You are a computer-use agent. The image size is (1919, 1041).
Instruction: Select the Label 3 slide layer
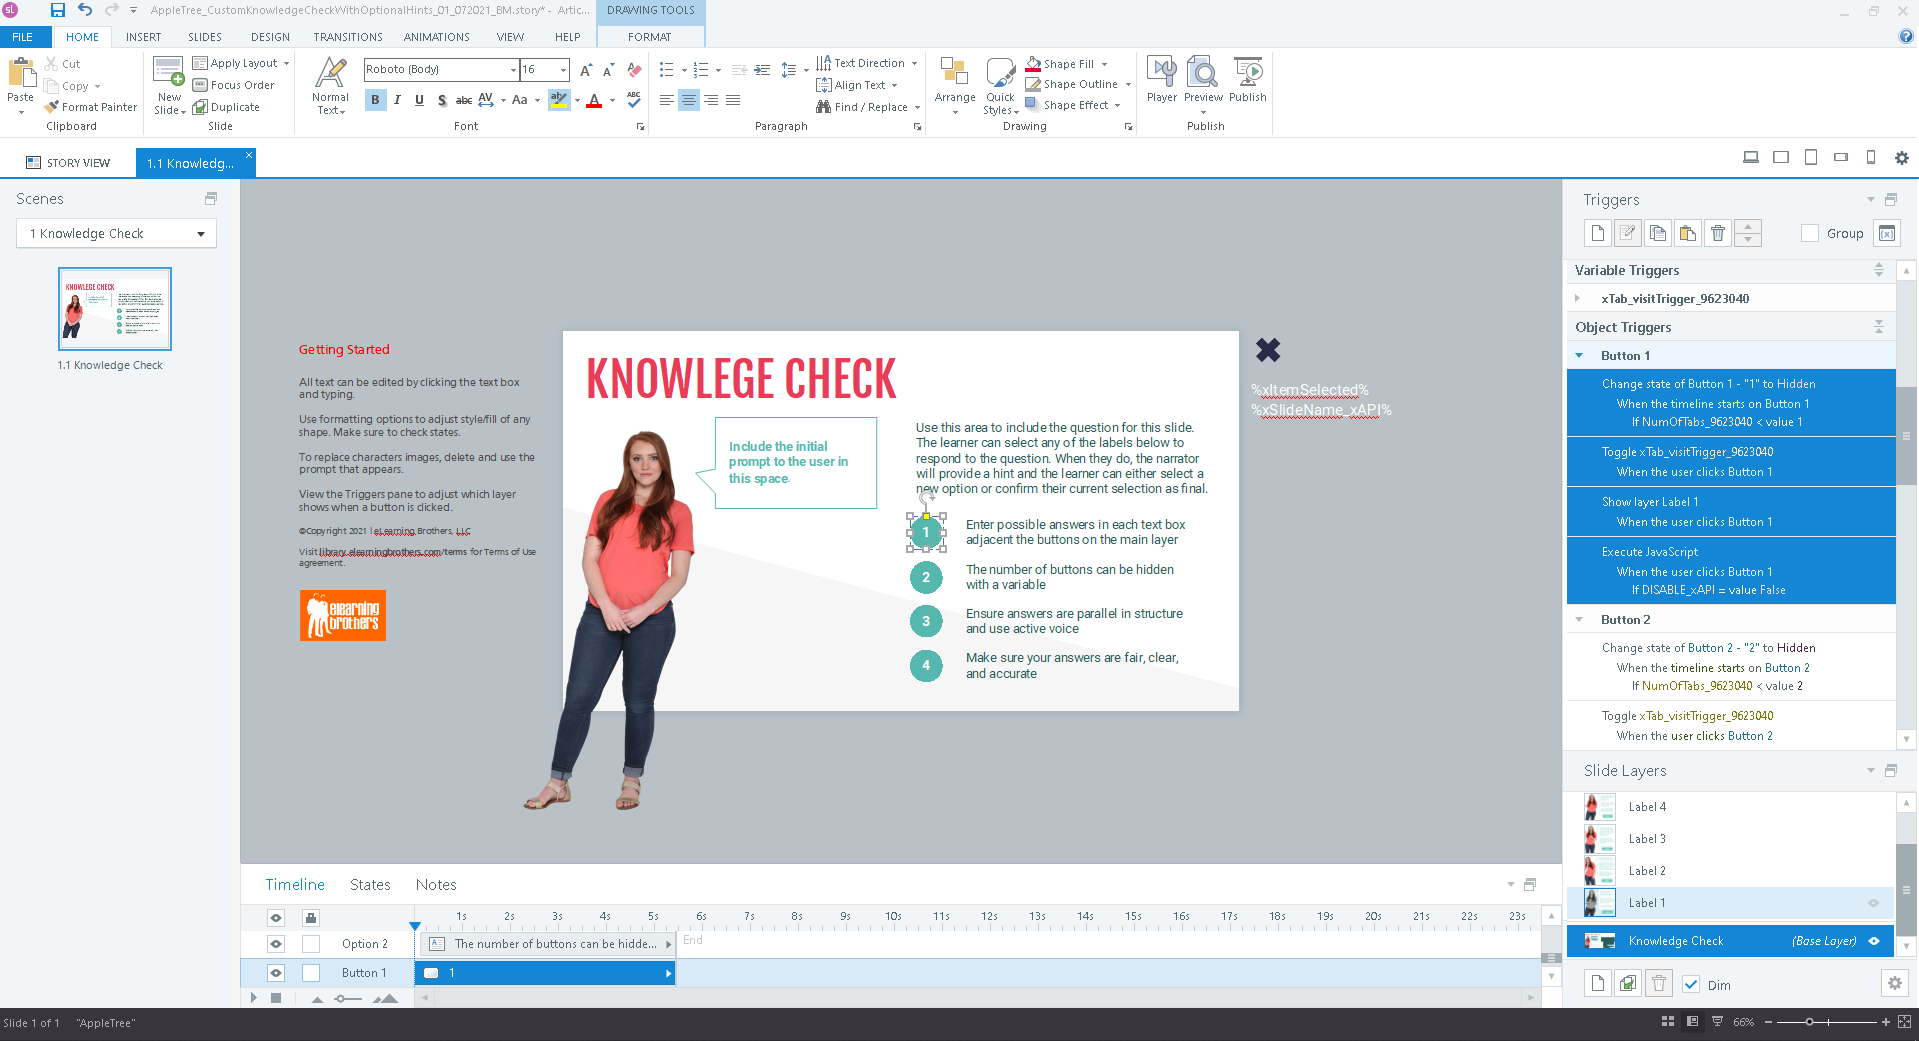coord(1647,839)
